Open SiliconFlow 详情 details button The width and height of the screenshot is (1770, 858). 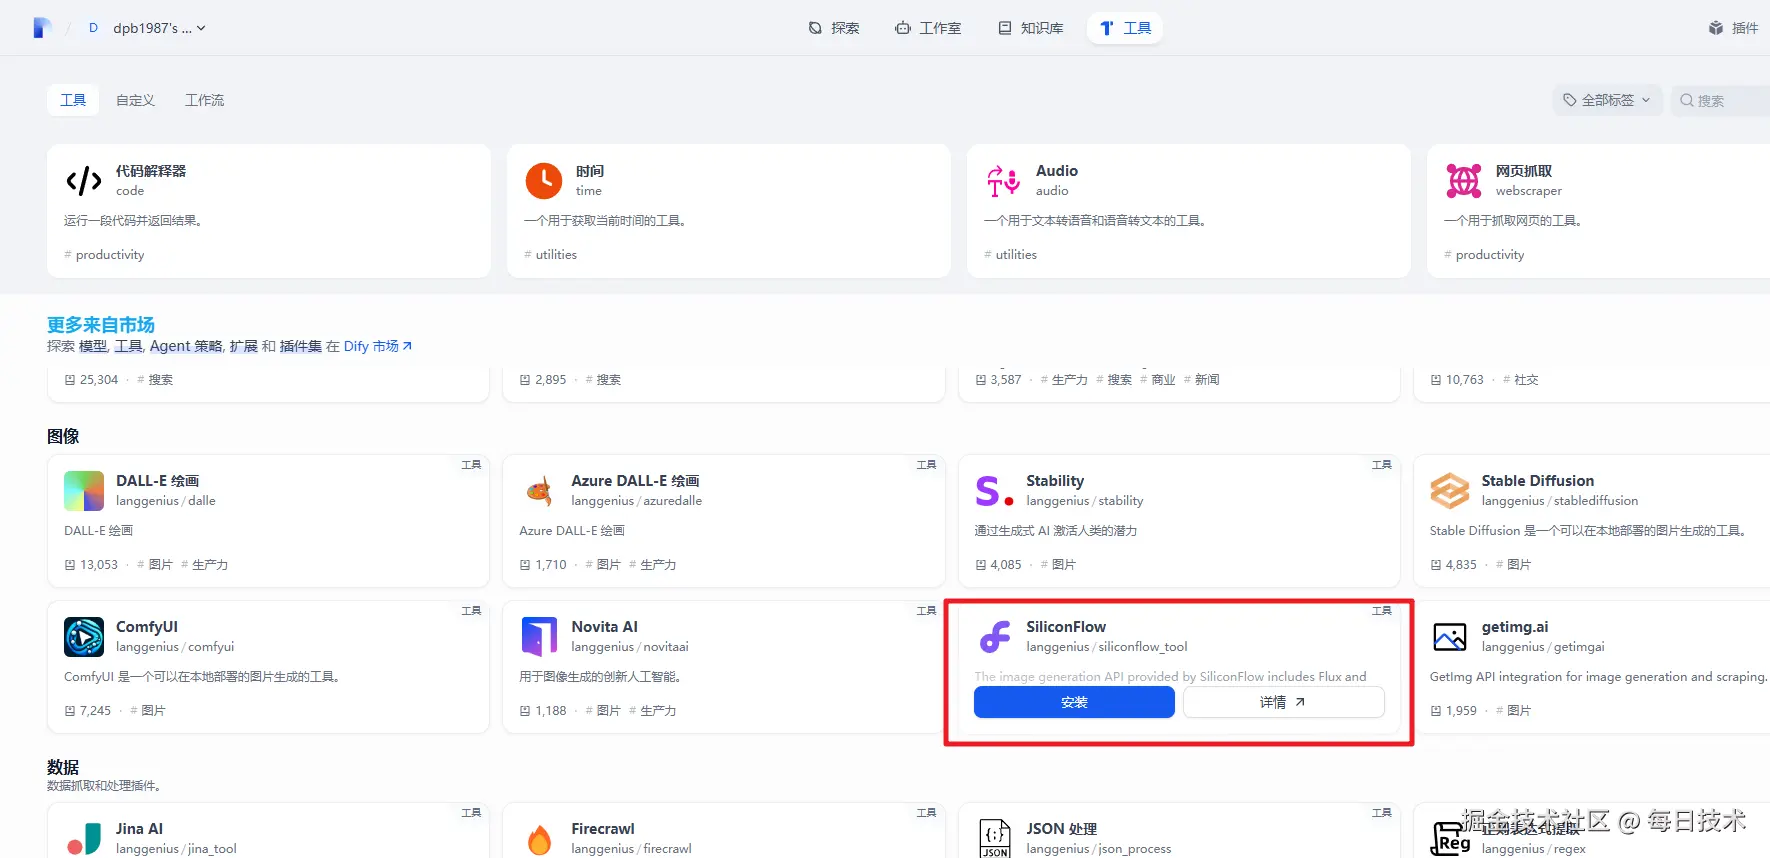[x=1284, y=702]
